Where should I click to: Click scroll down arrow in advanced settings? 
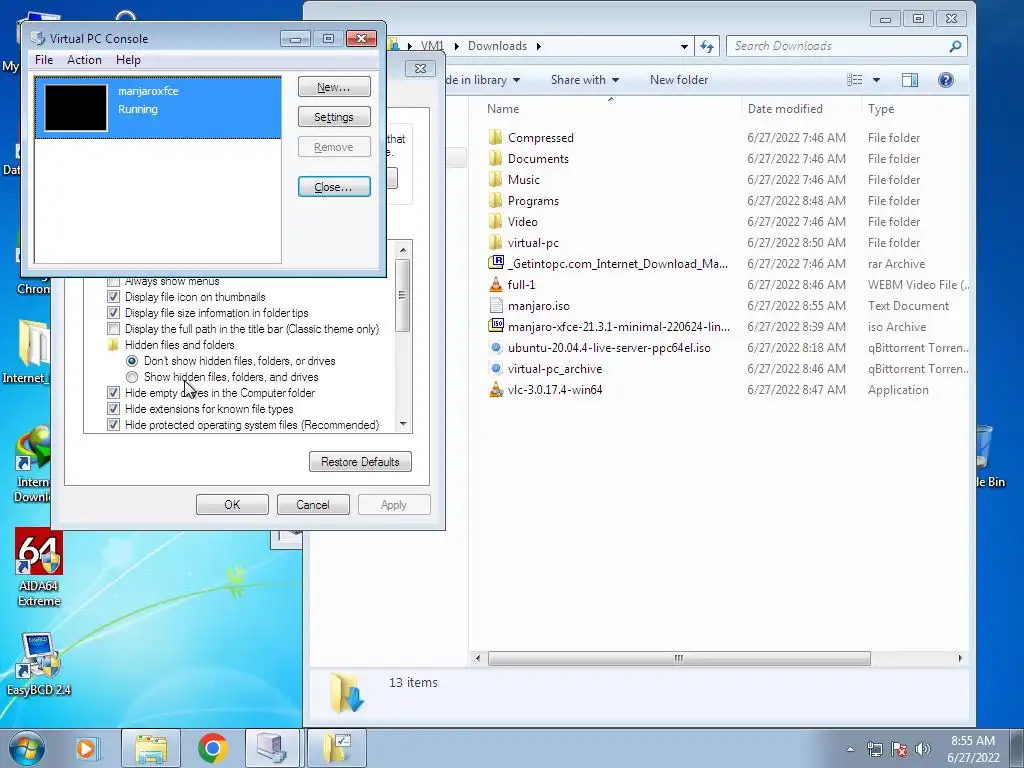403,424
